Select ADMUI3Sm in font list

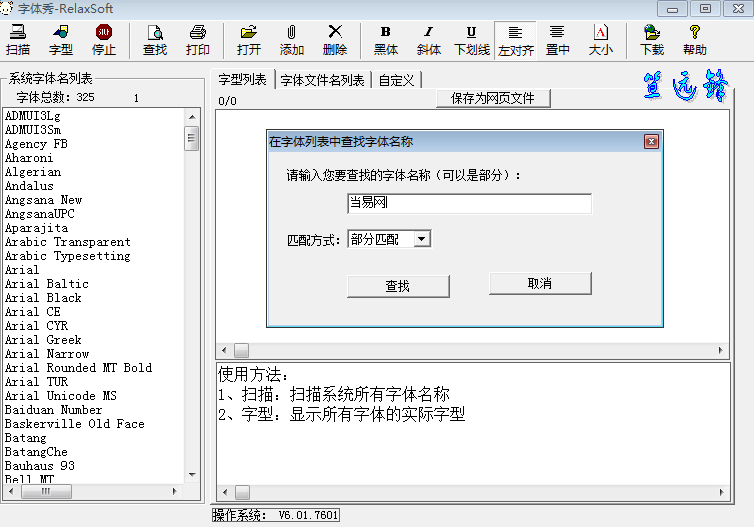pos(33,130)
